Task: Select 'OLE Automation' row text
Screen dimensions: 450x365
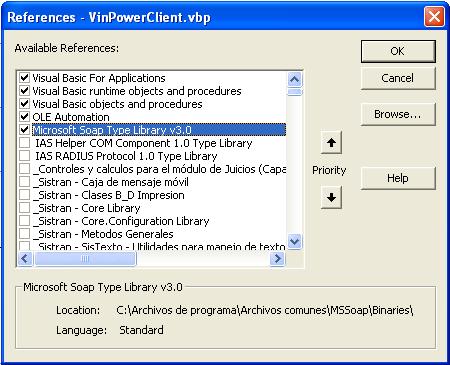Action: [71, 117]
